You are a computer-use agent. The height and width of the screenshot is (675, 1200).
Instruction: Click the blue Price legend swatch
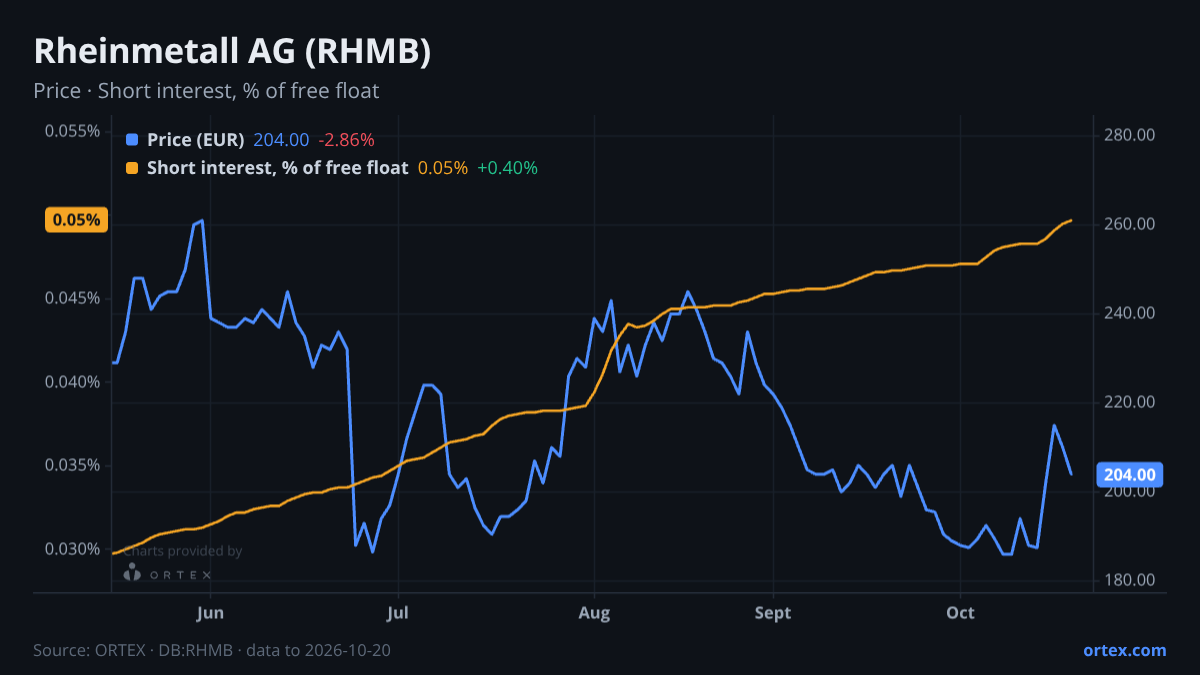[x=132, y=140]
